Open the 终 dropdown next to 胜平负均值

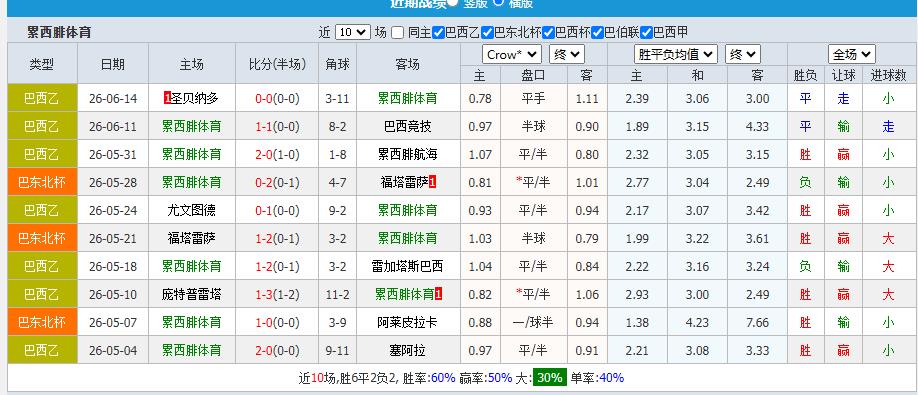coord(742,55)
